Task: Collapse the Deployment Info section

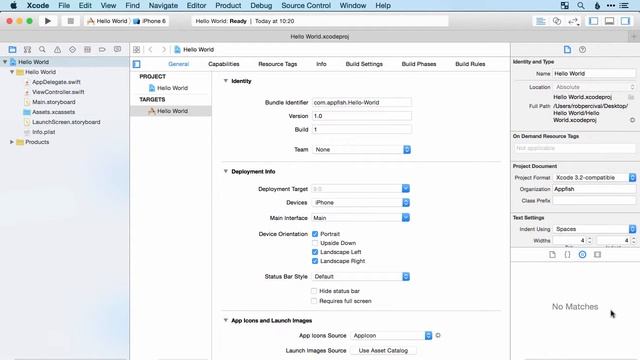Action: (x=226, y=171)
